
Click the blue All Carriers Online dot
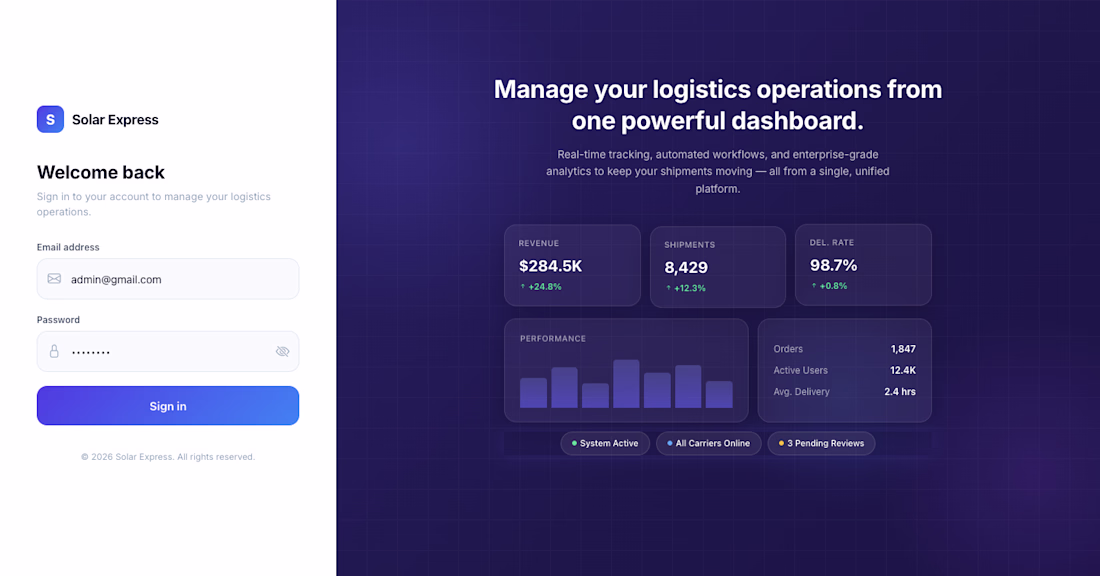(x=669, y=443)
